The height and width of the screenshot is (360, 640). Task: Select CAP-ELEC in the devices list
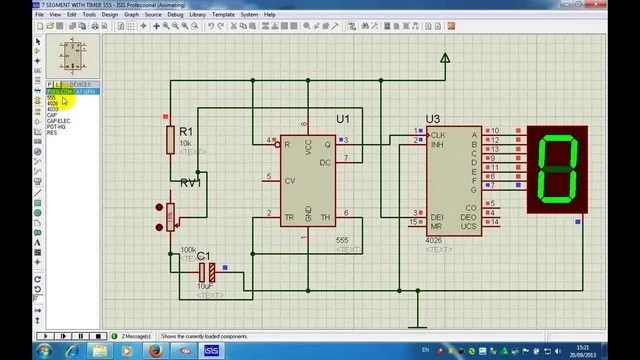[58, 121]
